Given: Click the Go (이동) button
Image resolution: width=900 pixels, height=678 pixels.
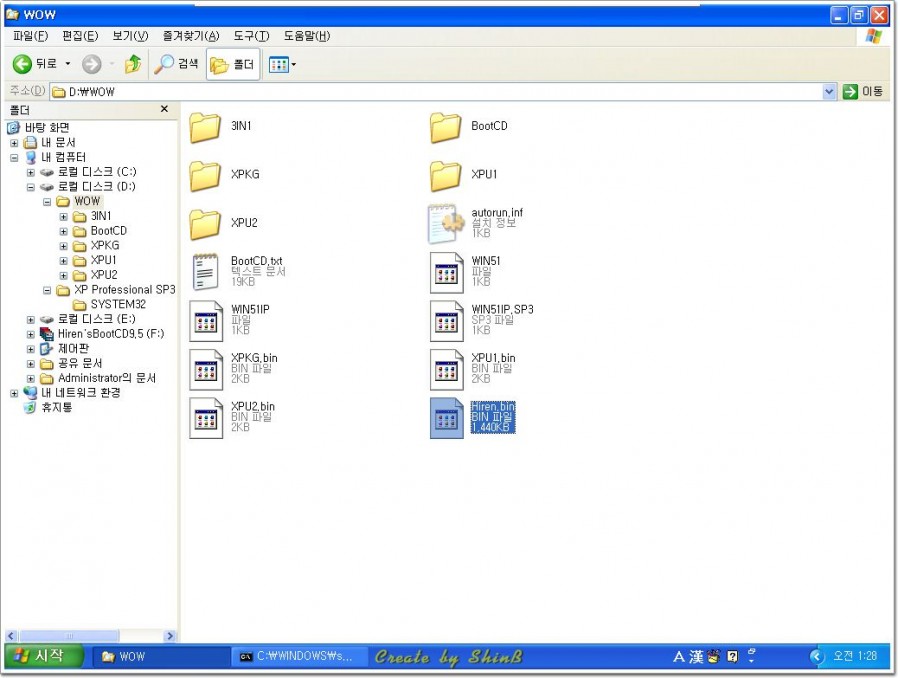Looking at the screenshot, I should click(x=863, y=91).
